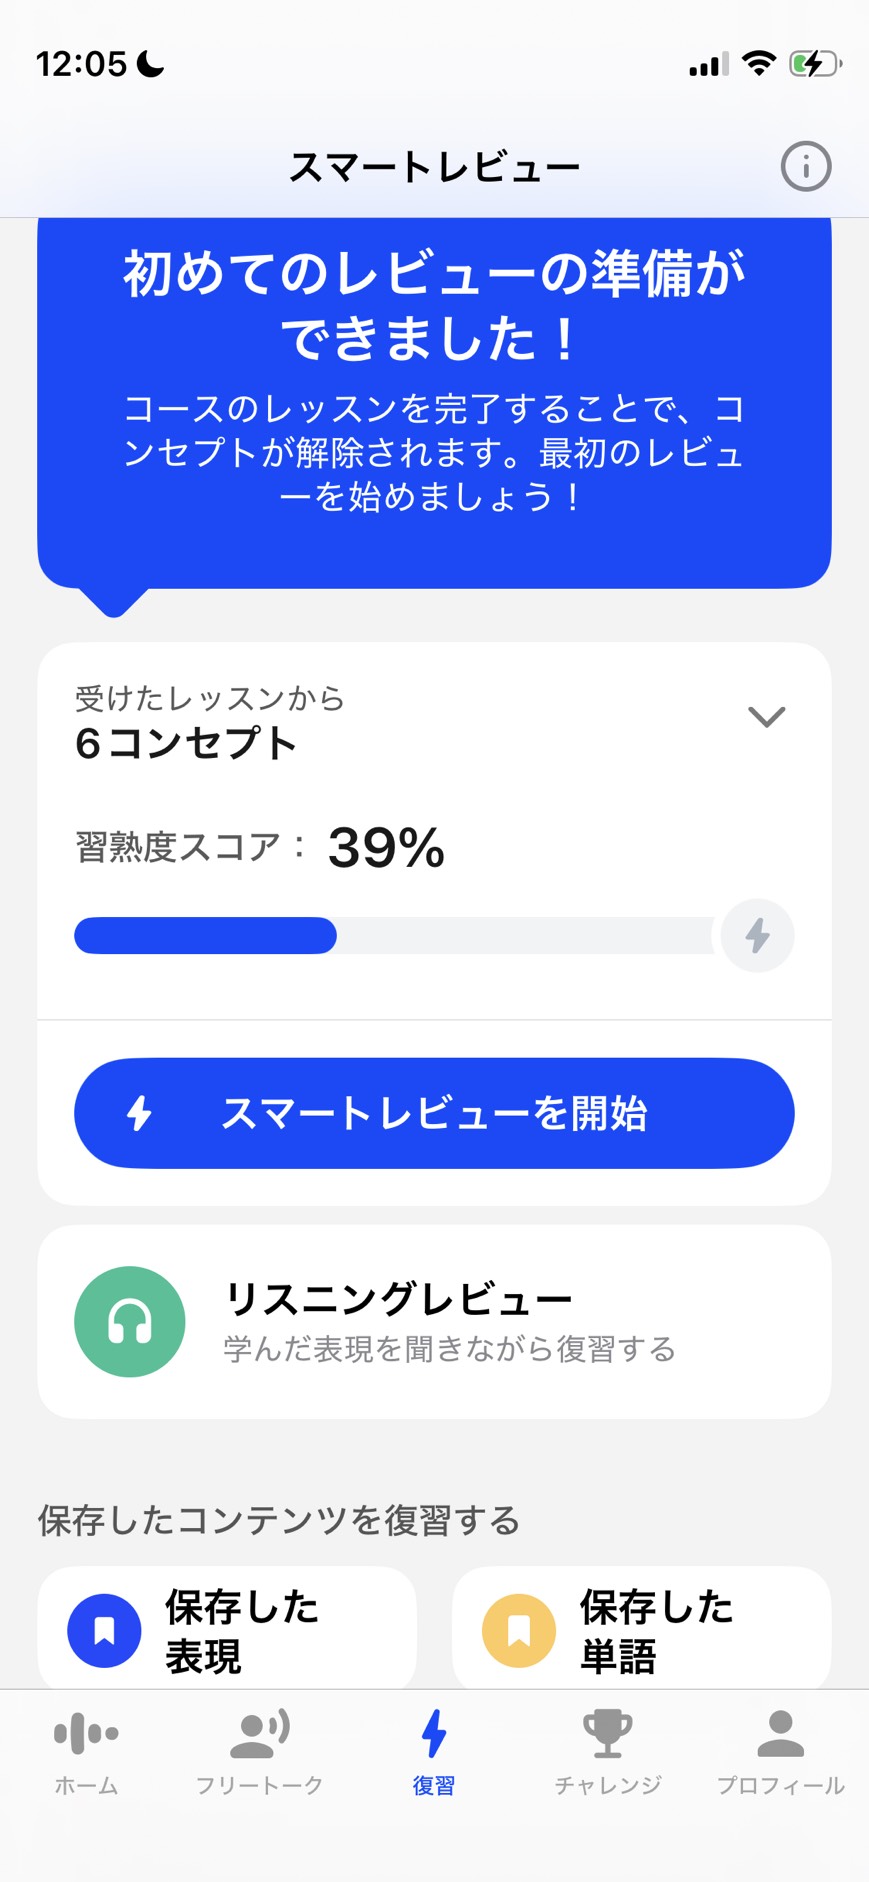Open the 保存した単語 label
The height and width of the screenshot is (1882, 869).
[656, 1631]
